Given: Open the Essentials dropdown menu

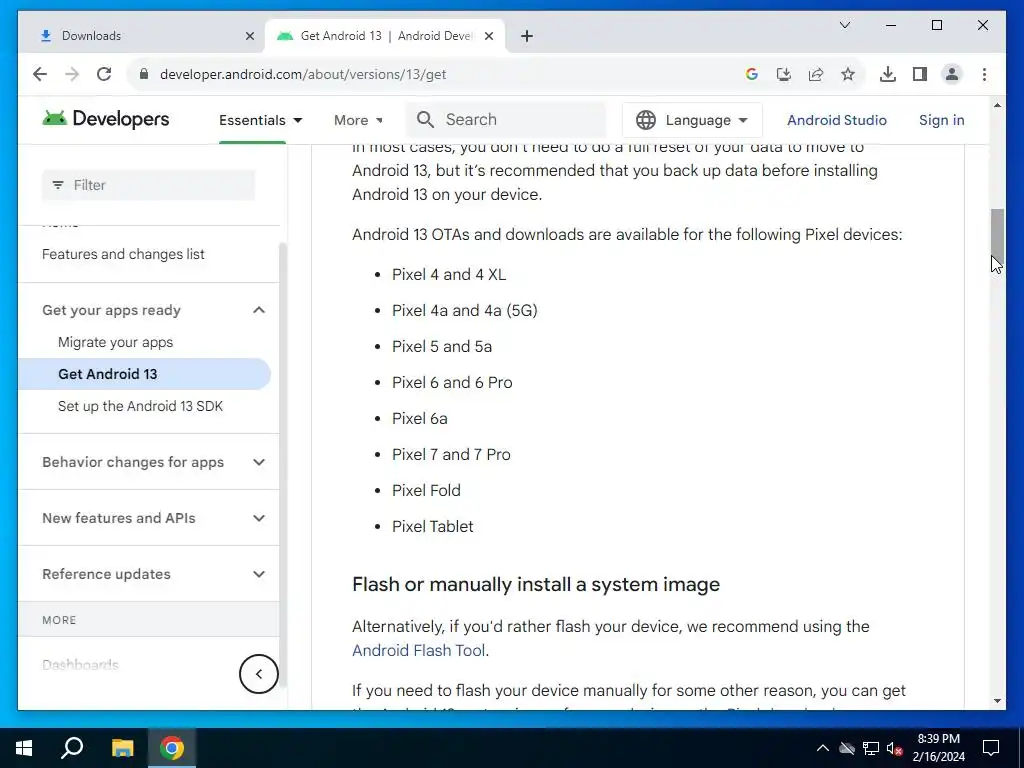Looking at the screenshot, I should (x=261, y=120).
